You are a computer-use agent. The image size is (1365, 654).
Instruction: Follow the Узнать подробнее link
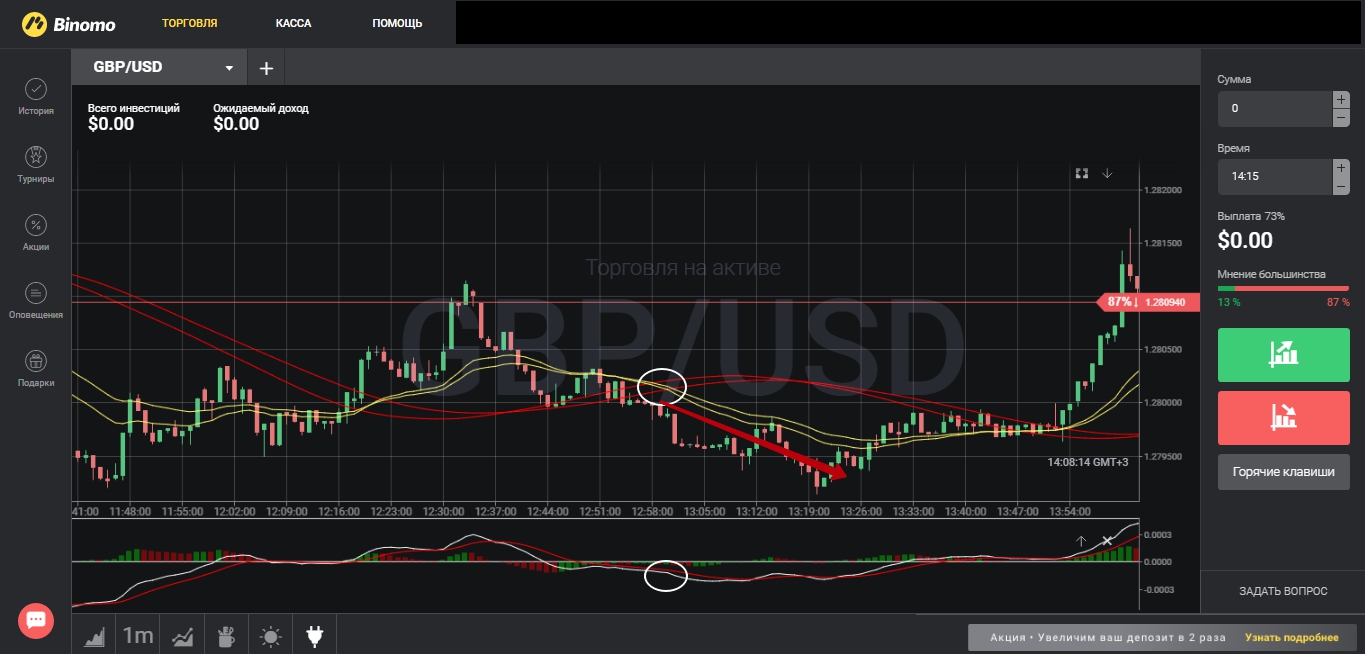click(x=1291, y=637)
